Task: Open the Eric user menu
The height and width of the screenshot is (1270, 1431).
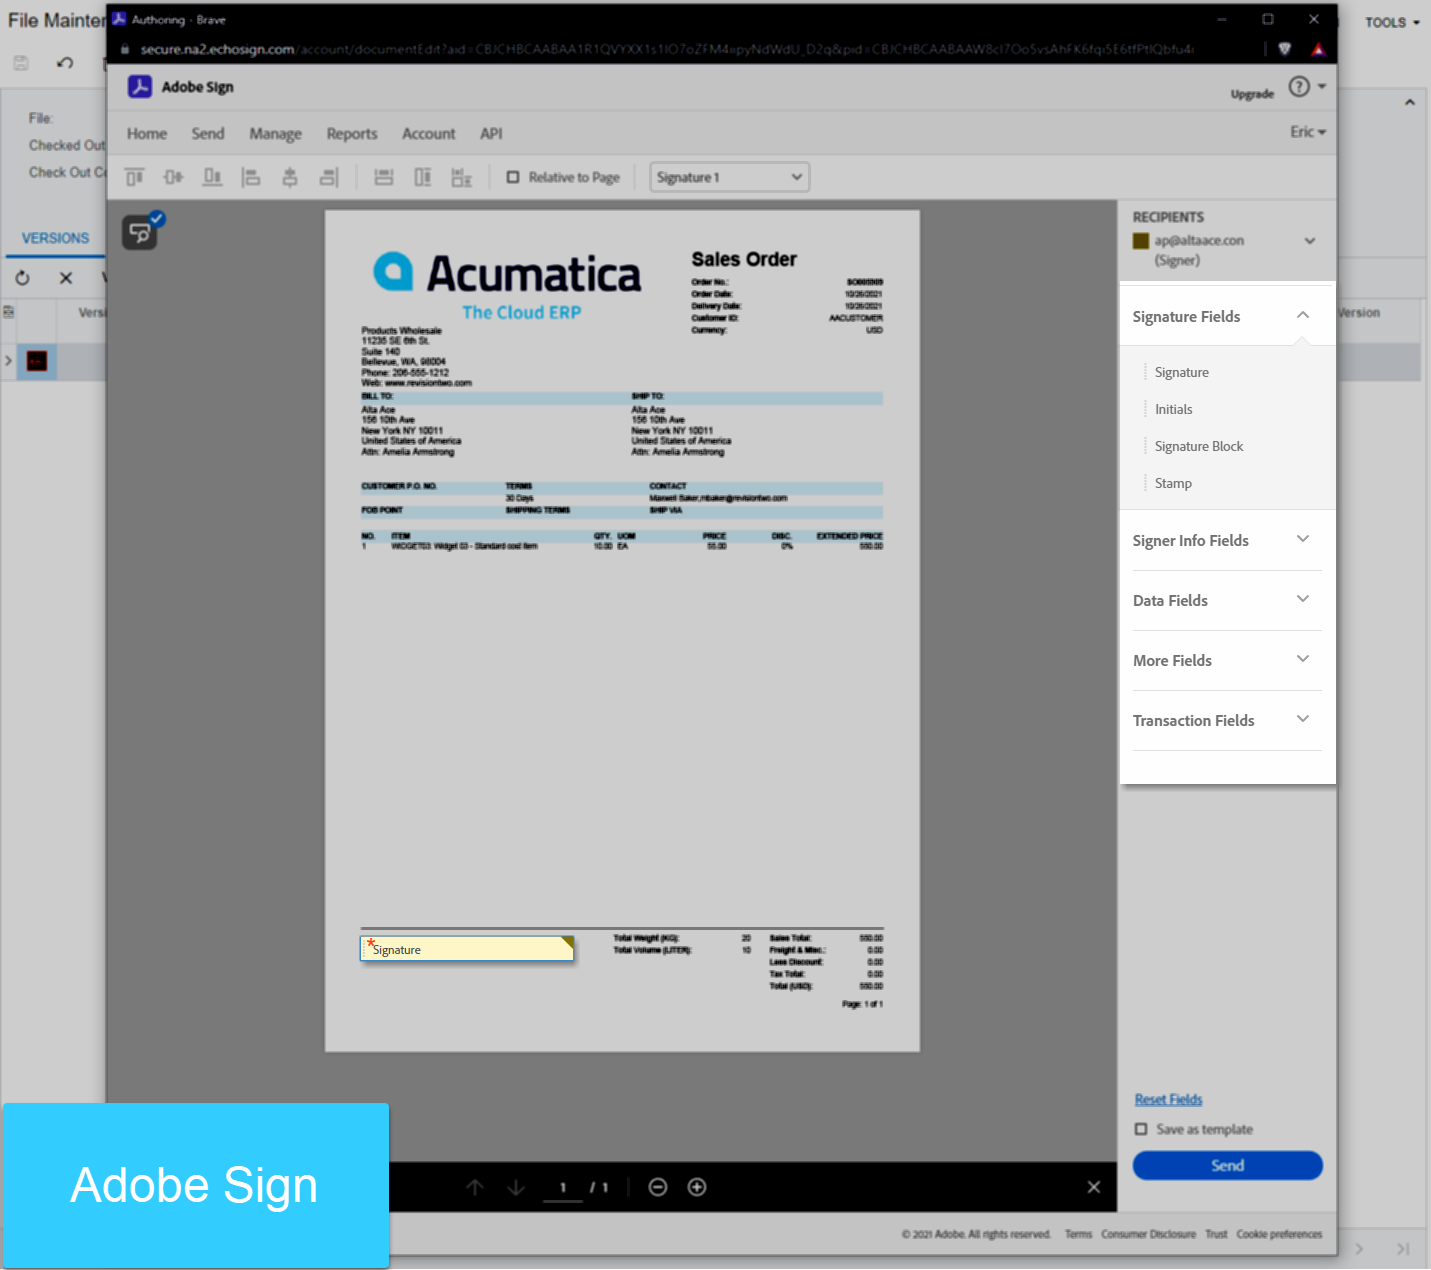Action: coord(1308,132)
